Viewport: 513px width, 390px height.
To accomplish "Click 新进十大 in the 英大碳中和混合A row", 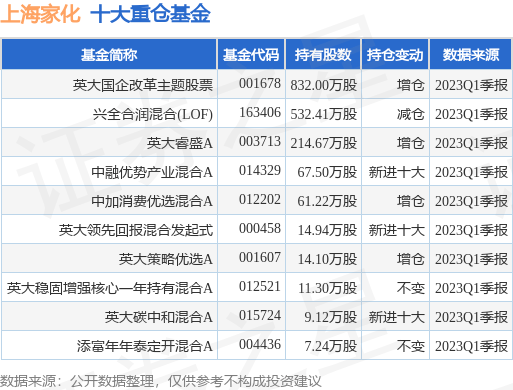I will [397, 317].
